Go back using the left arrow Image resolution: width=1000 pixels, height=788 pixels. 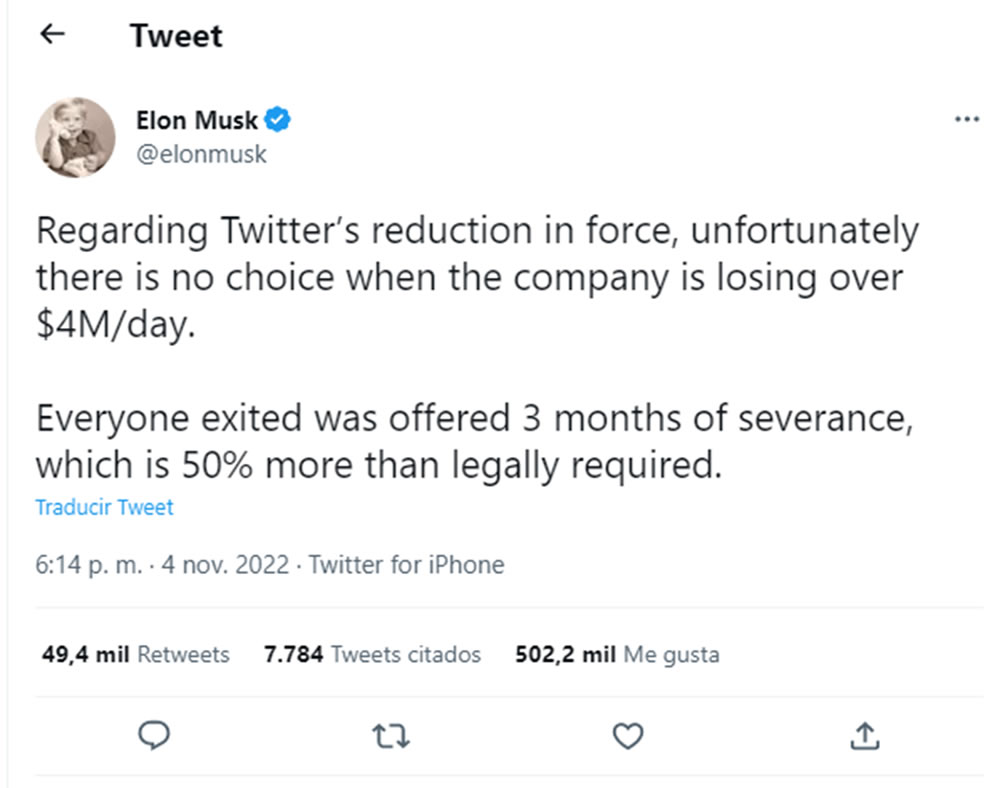tap(52, 34)
